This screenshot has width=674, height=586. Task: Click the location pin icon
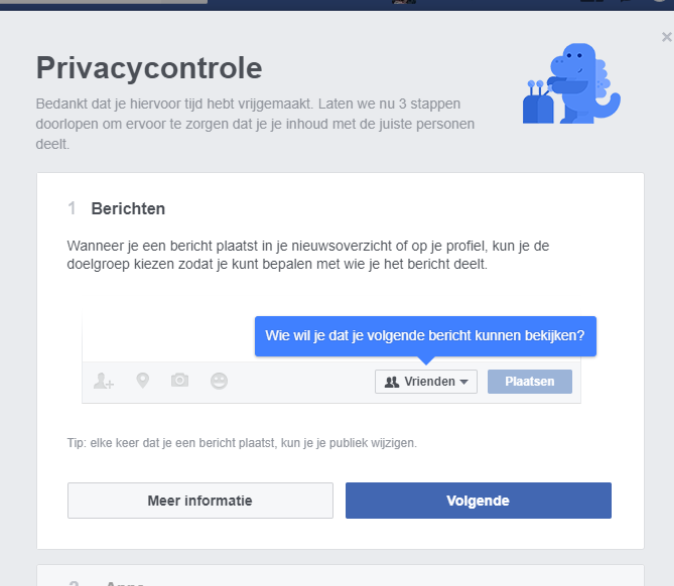click(142, 381)
